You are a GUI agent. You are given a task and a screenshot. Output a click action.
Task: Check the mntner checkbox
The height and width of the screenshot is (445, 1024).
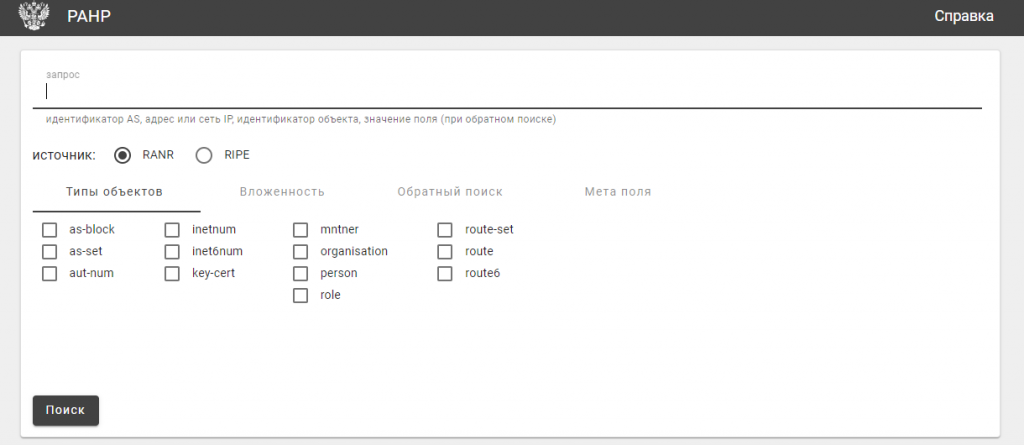pos(301,230)
